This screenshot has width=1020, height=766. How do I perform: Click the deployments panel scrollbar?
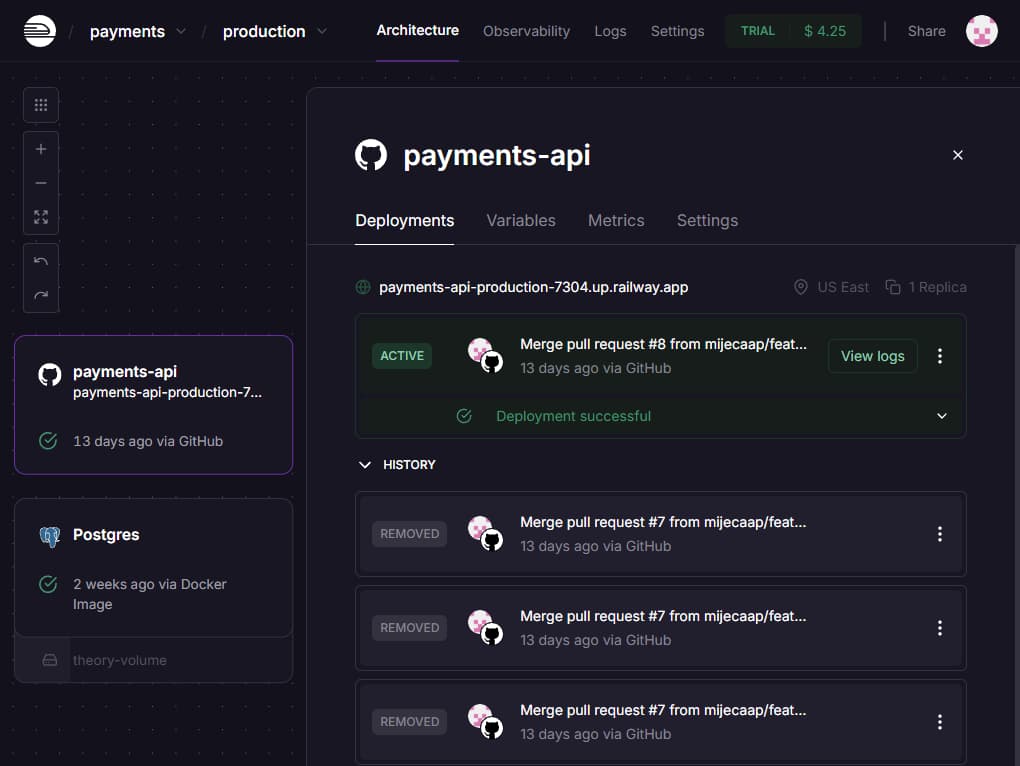click(x=1017, y=505)
